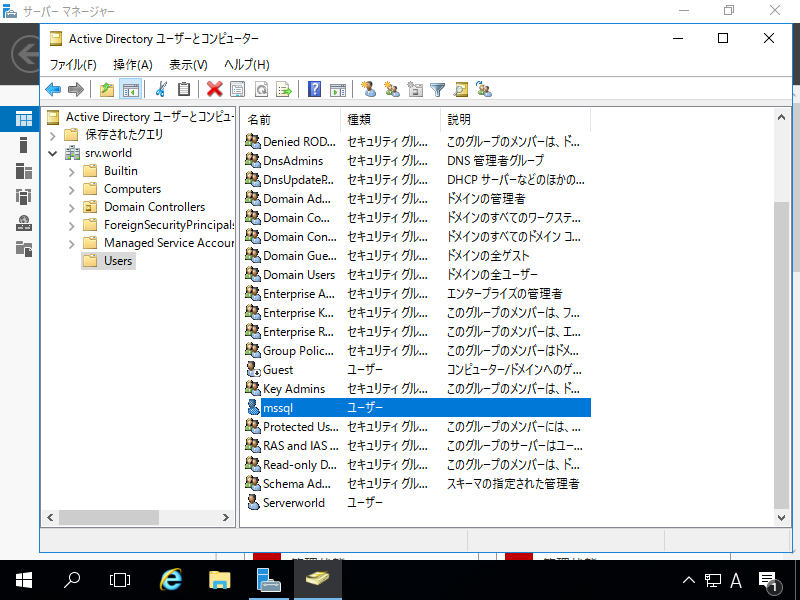Click the vertical scrollbar up arrow in list
This screenshot has width=800, height=600.
781,117
